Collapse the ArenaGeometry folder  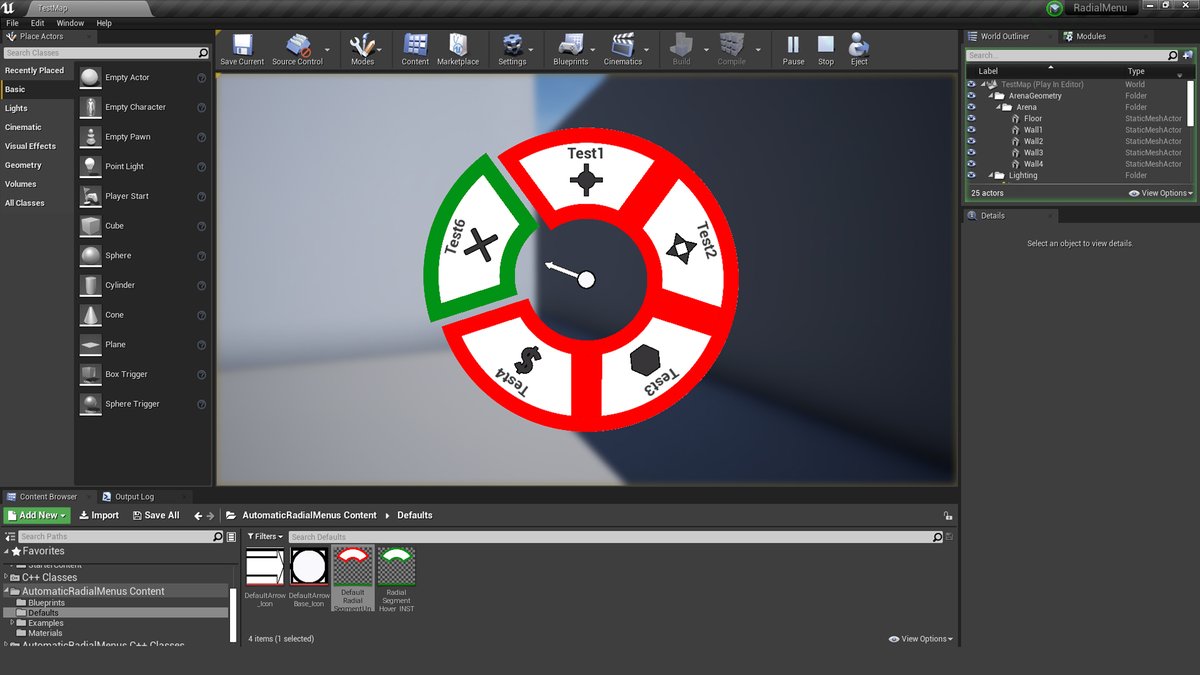[992, 95]
